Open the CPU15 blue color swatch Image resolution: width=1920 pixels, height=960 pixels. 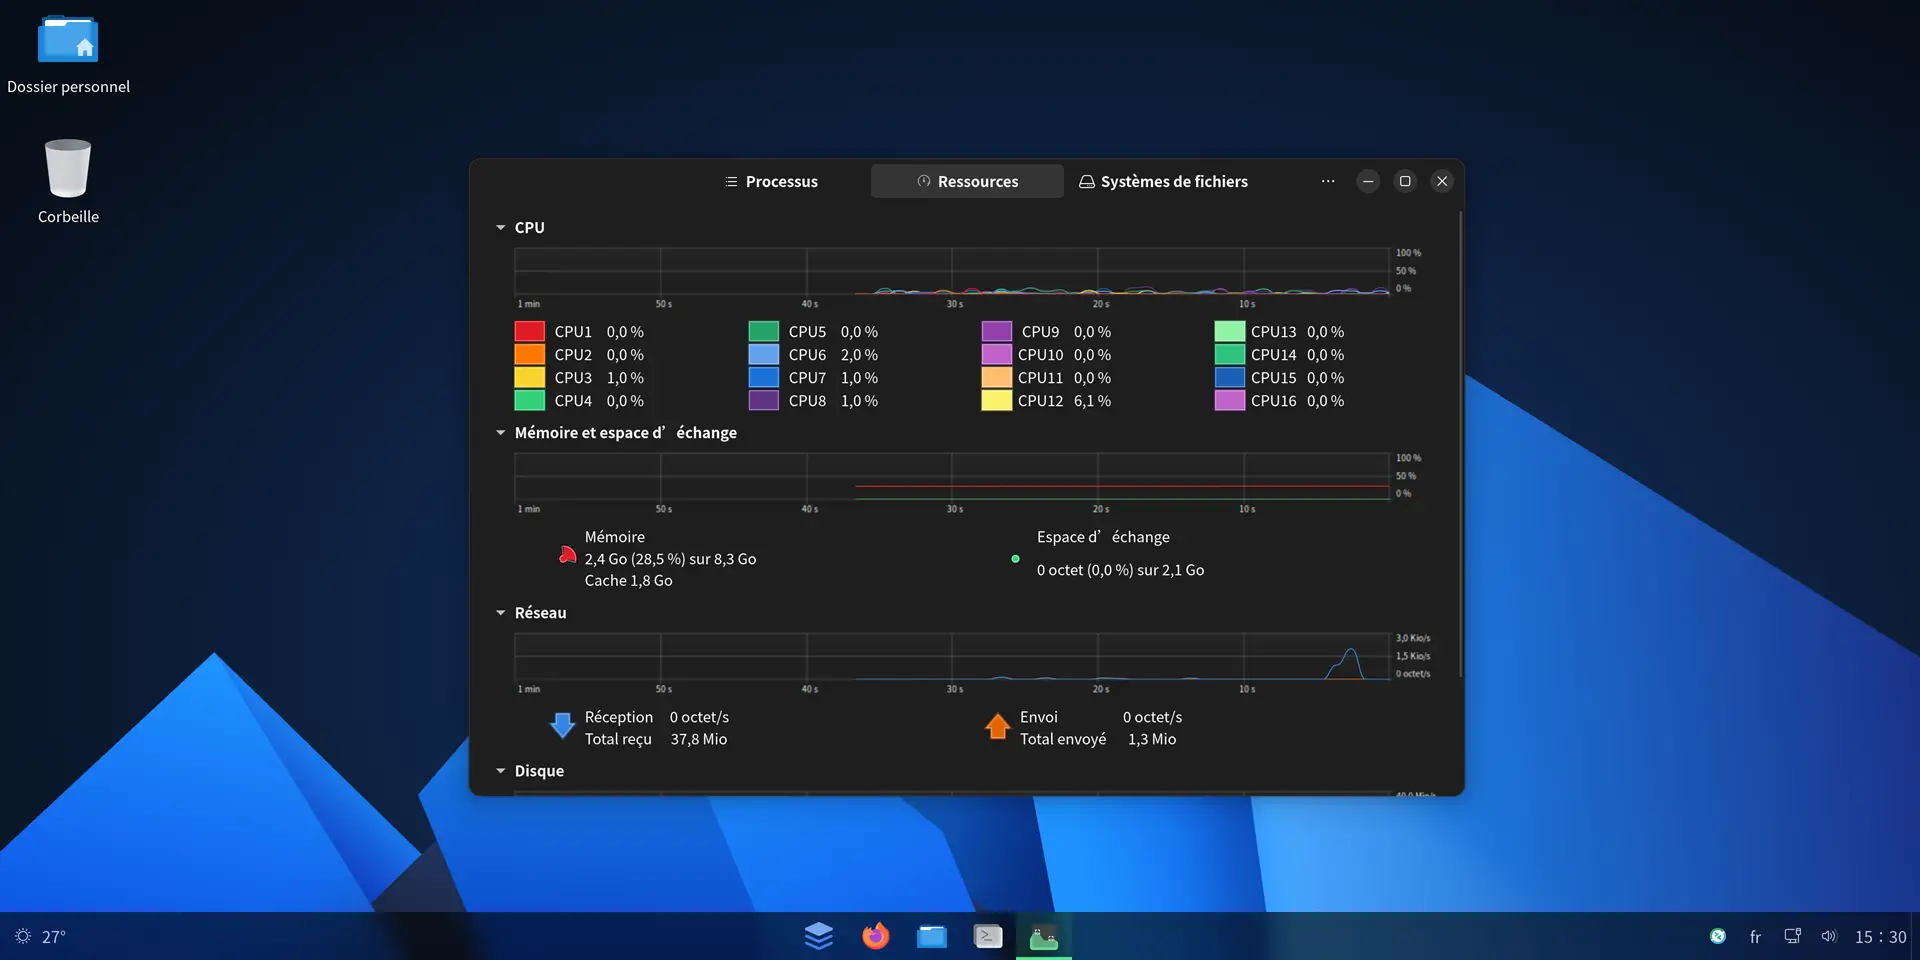tap(1230, 377)
